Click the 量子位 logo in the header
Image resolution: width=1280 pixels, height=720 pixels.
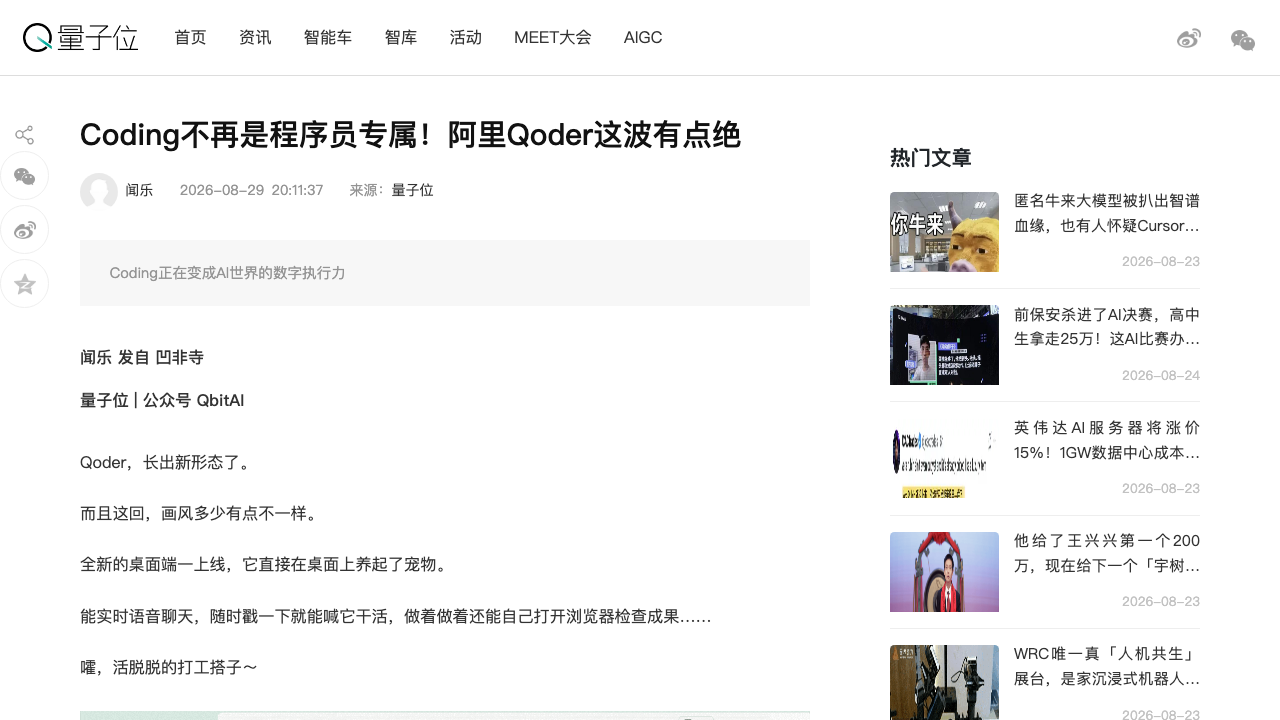[x=80, y=38]
